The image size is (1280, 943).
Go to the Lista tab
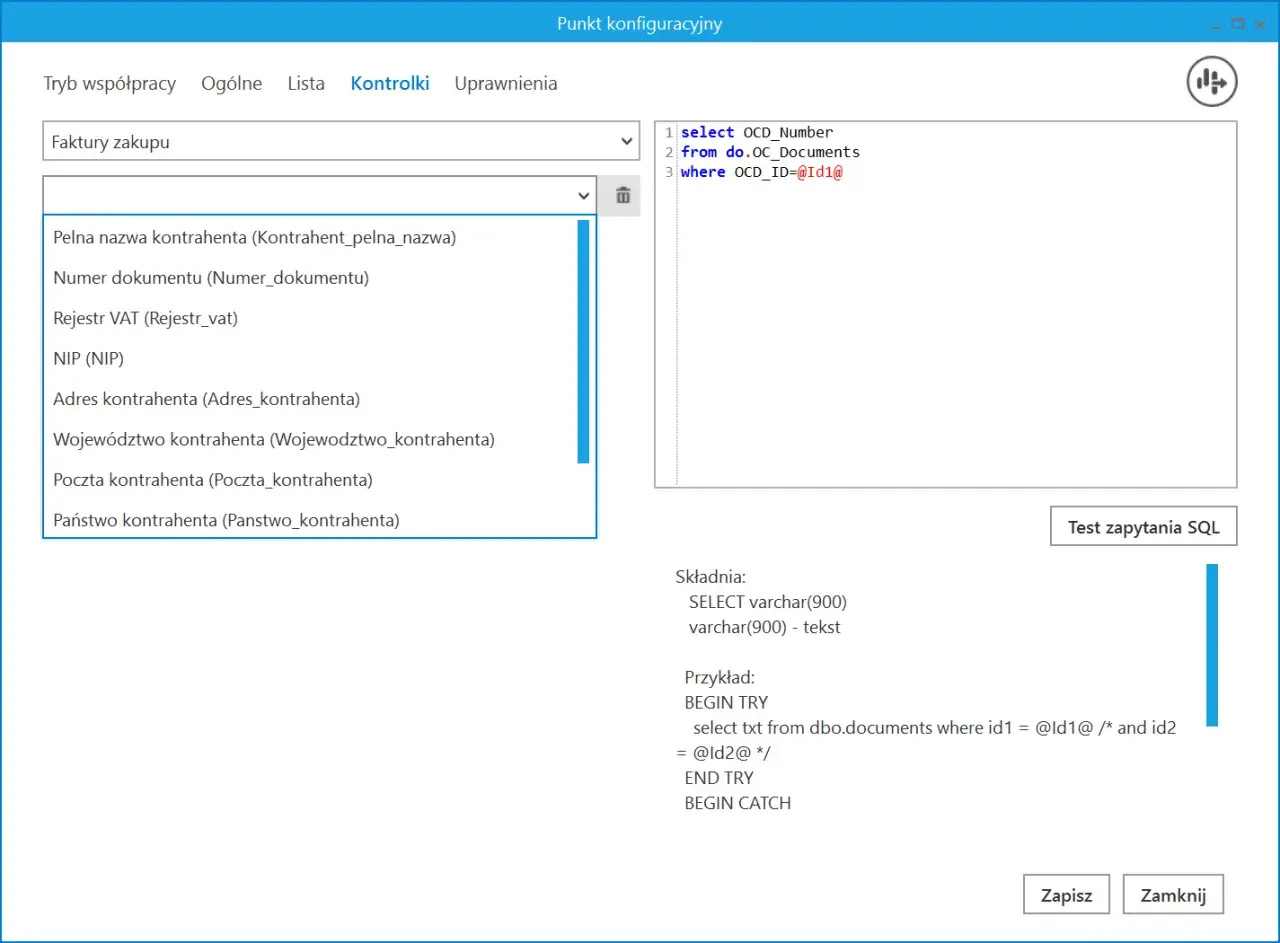point(306,83)
